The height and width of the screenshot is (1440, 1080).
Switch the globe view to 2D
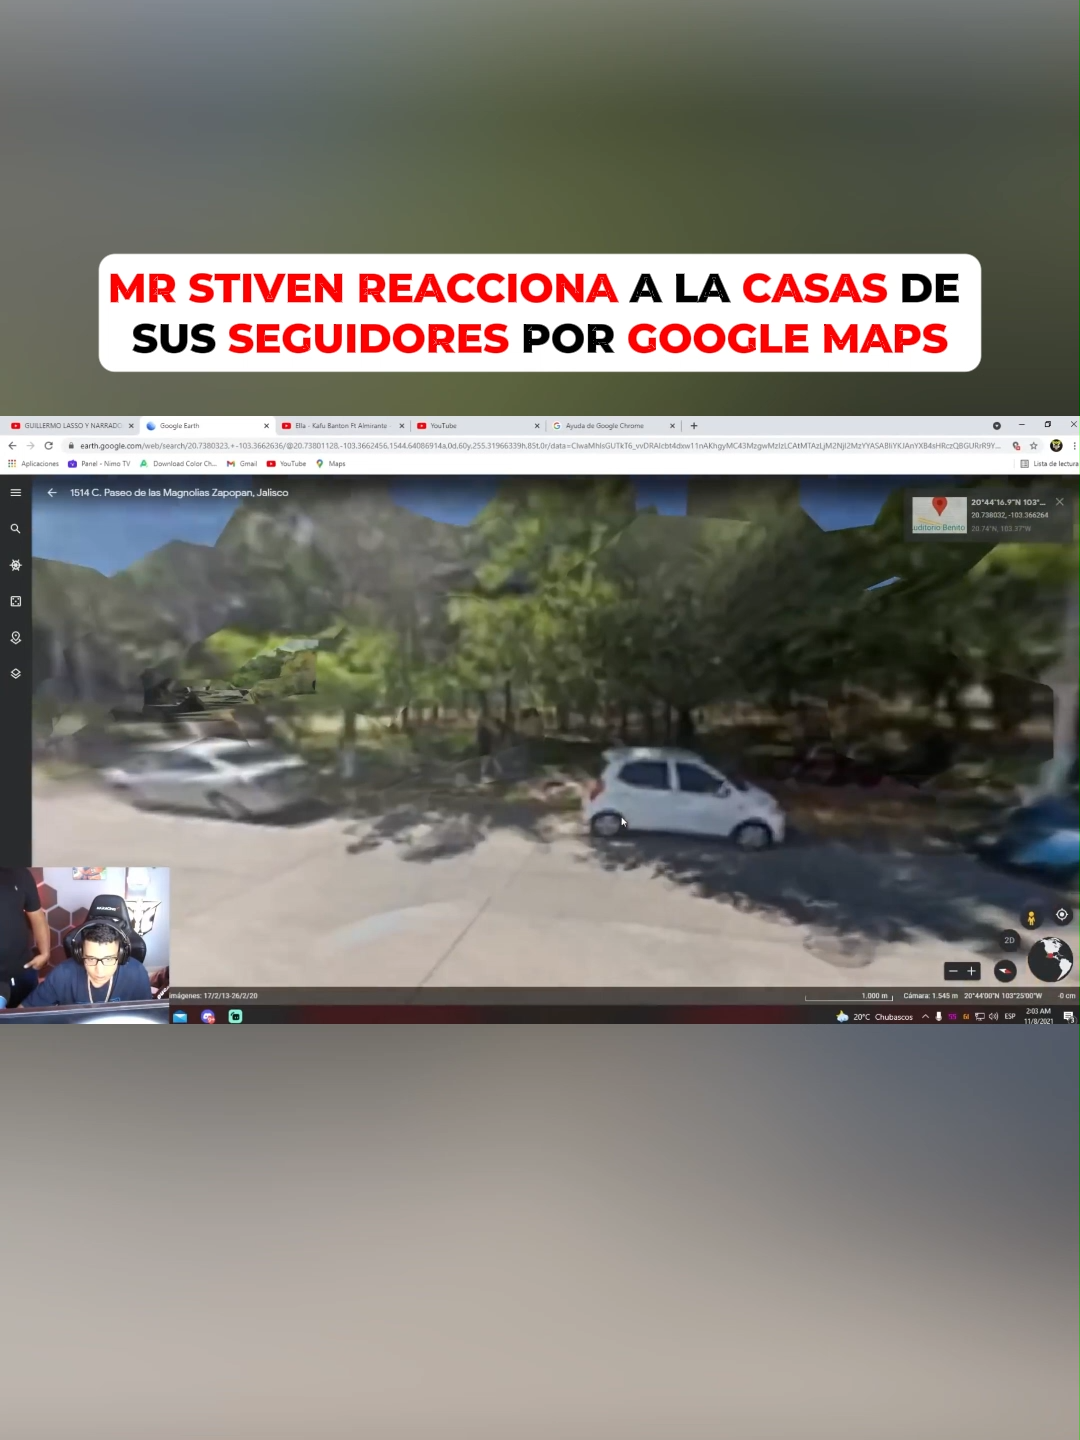click(1008, 940)
